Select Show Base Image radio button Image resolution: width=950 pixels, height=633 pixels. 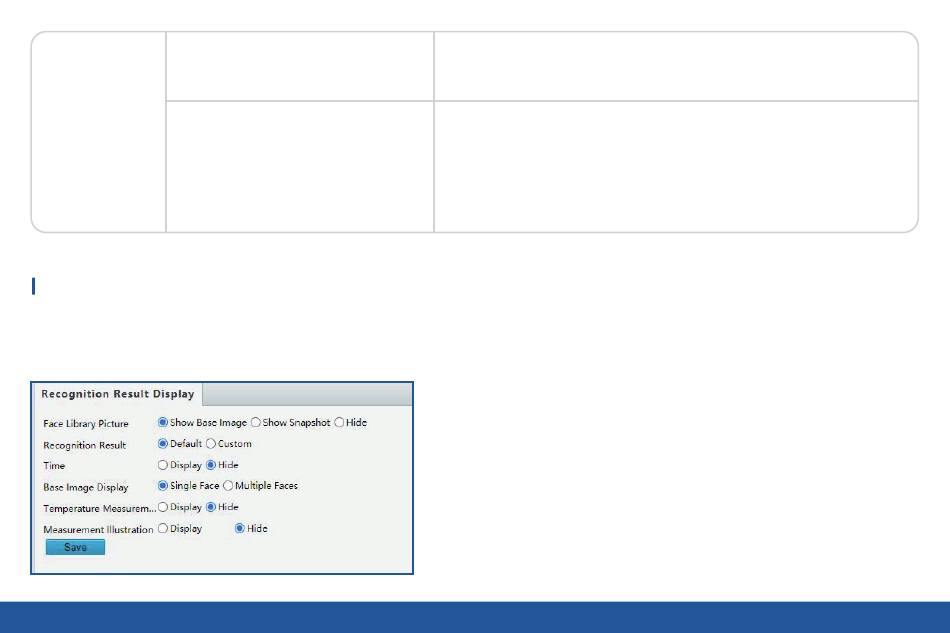[x=162, y=422]
